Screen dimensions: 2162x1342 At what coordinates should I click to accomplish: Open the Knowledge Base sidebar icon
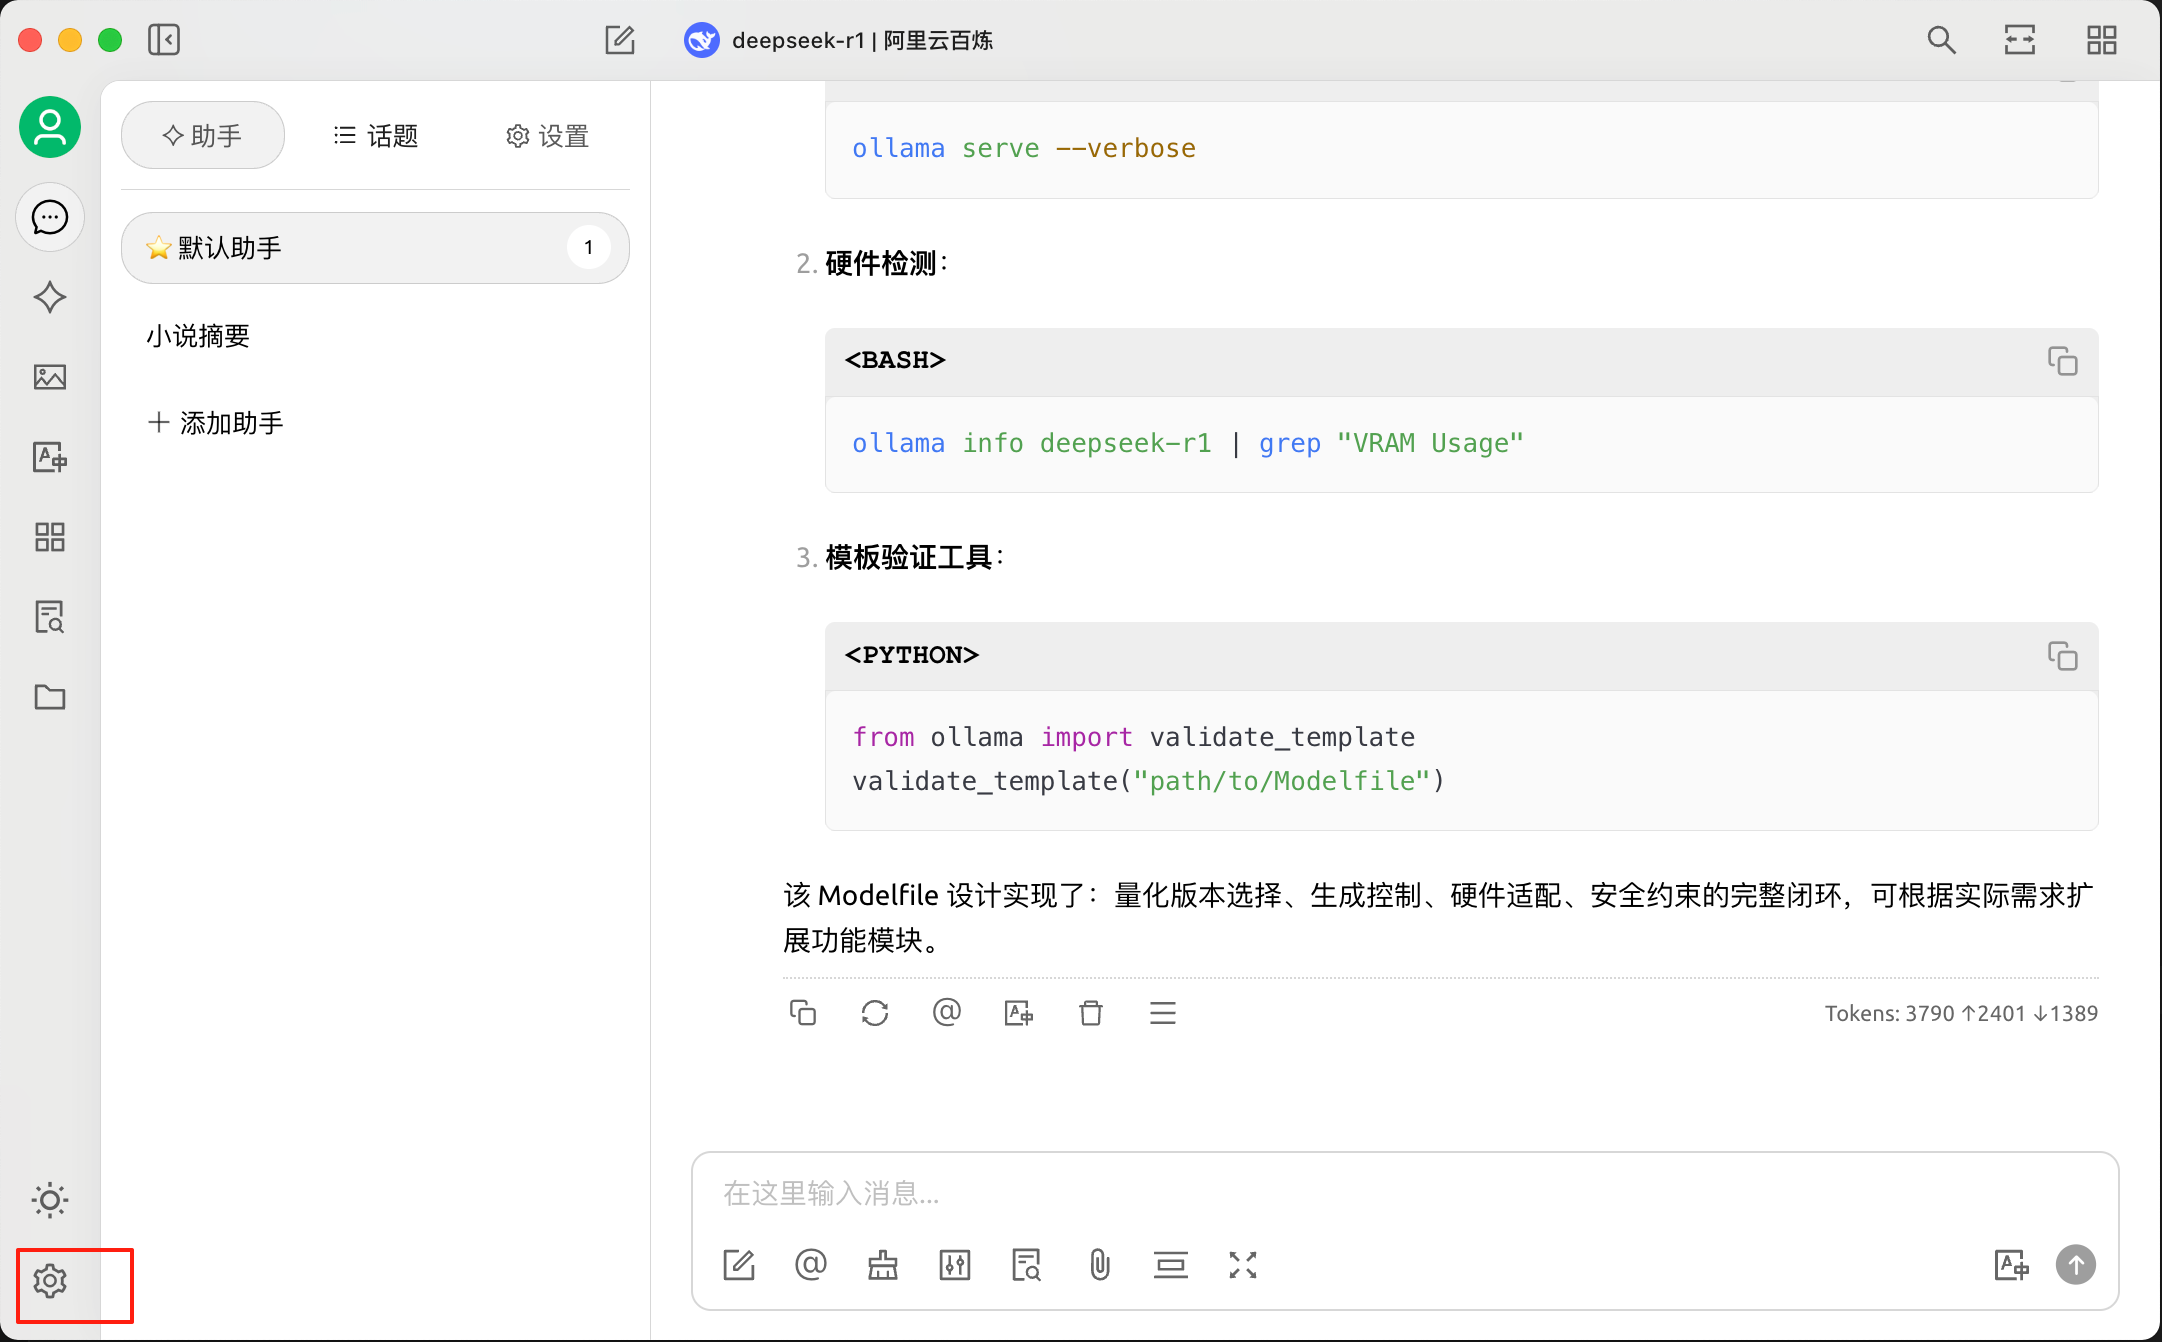click(50, 617)
